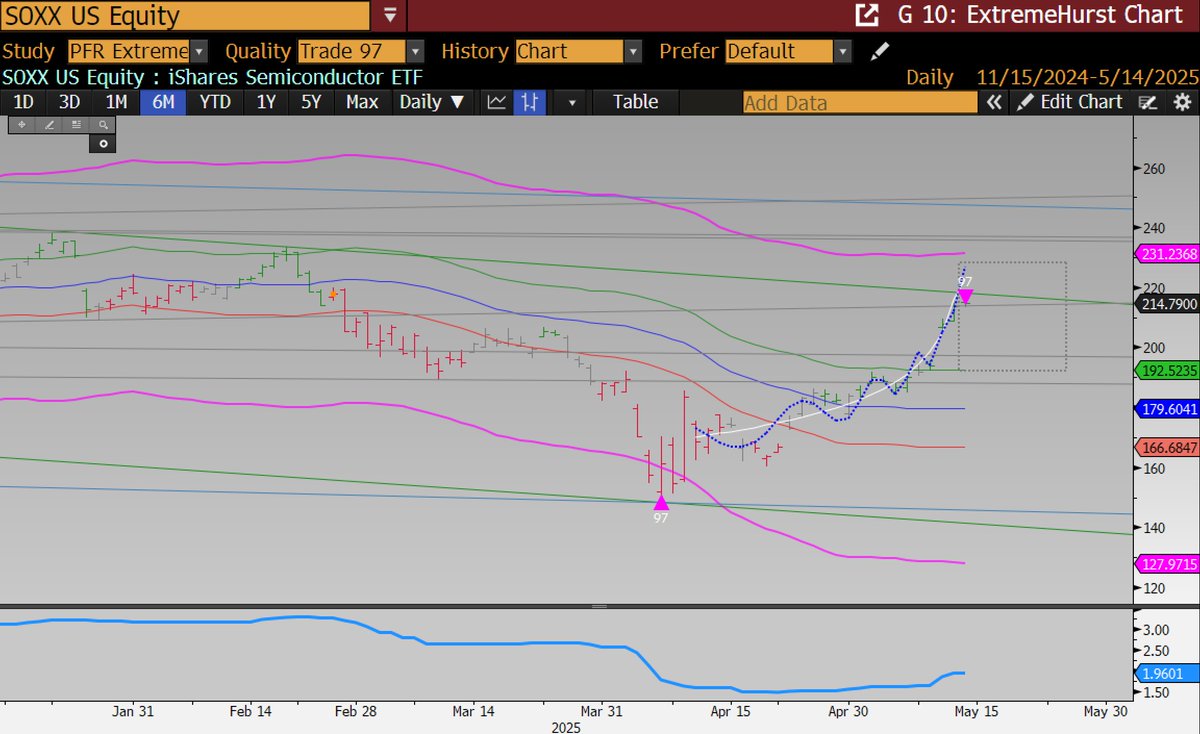Click the orange cross marker on chart
The width and height of the screenshot is (1200, 734).
tap(333, 294)
